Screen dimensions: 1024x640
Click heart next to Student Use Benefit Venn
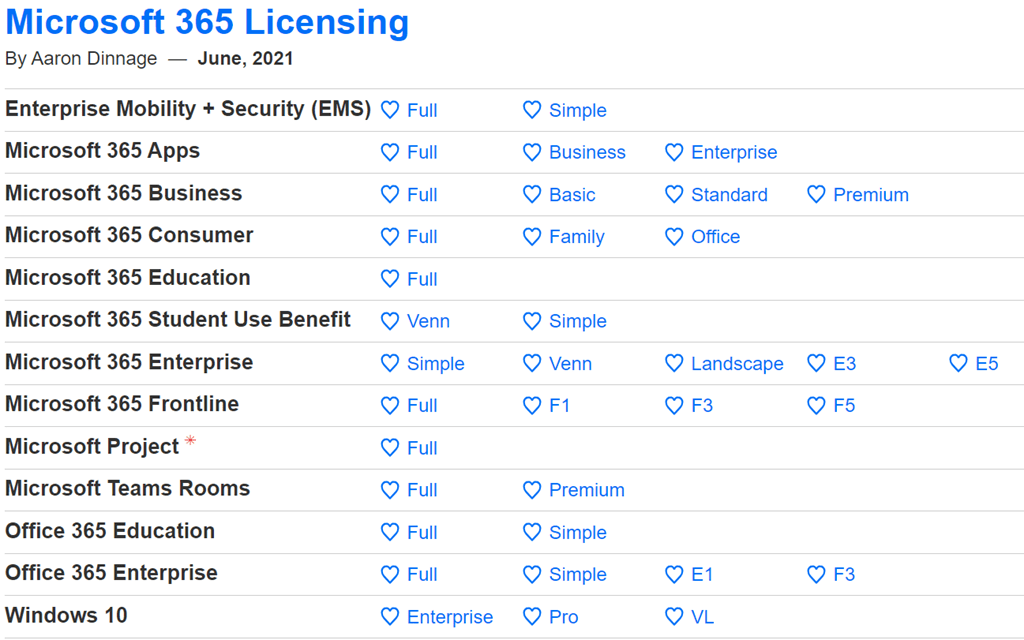pos(390,321)
